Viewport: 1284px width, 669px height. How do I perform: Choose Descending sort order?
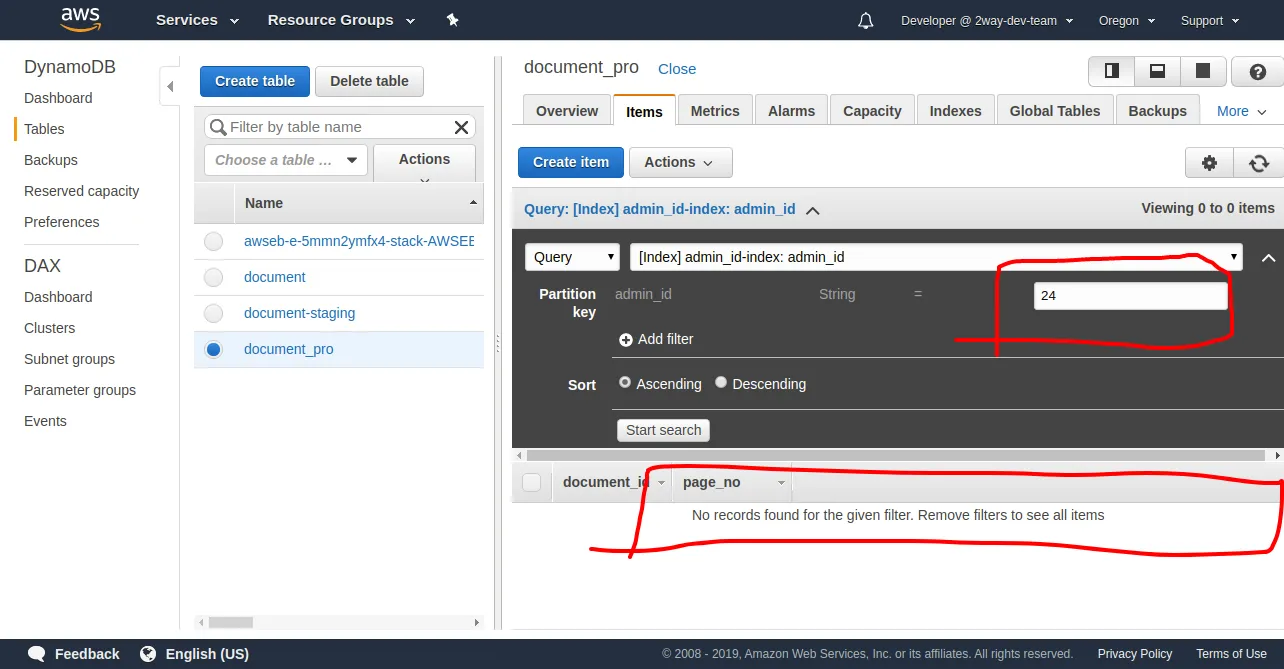coord(721,383)
